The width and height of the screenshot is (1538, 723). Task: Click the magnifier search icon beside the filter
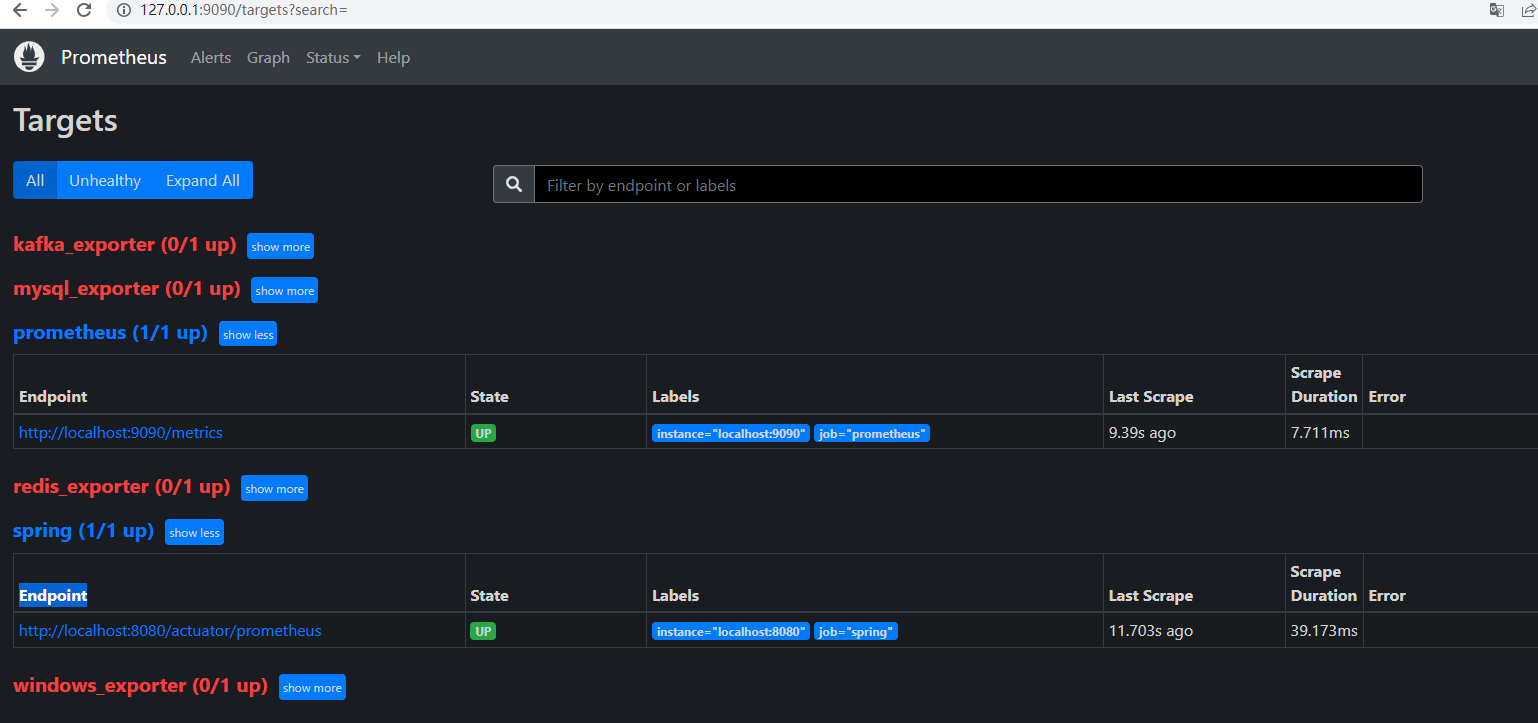514,184
